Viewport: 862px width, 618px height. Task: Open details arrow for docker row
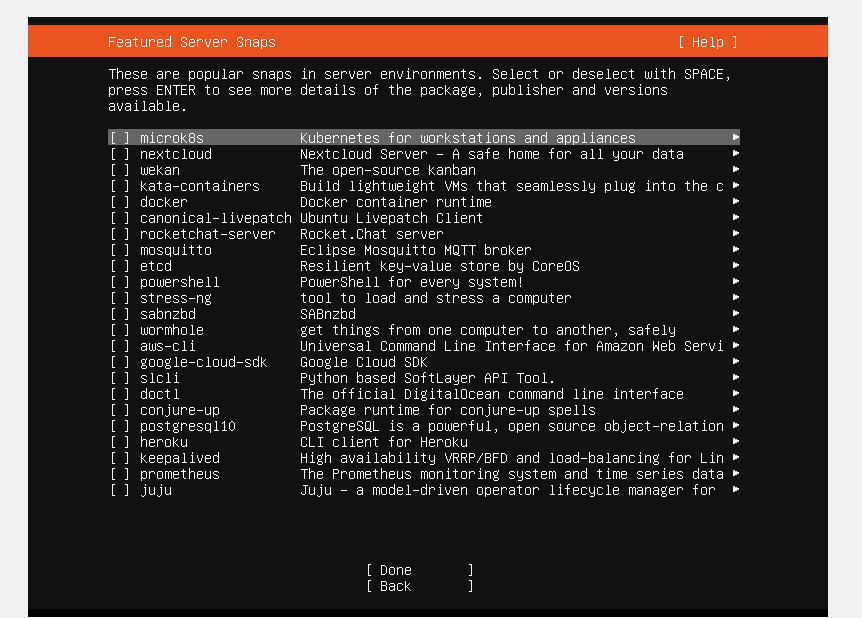pyautogui.click(x=736, y=201)
